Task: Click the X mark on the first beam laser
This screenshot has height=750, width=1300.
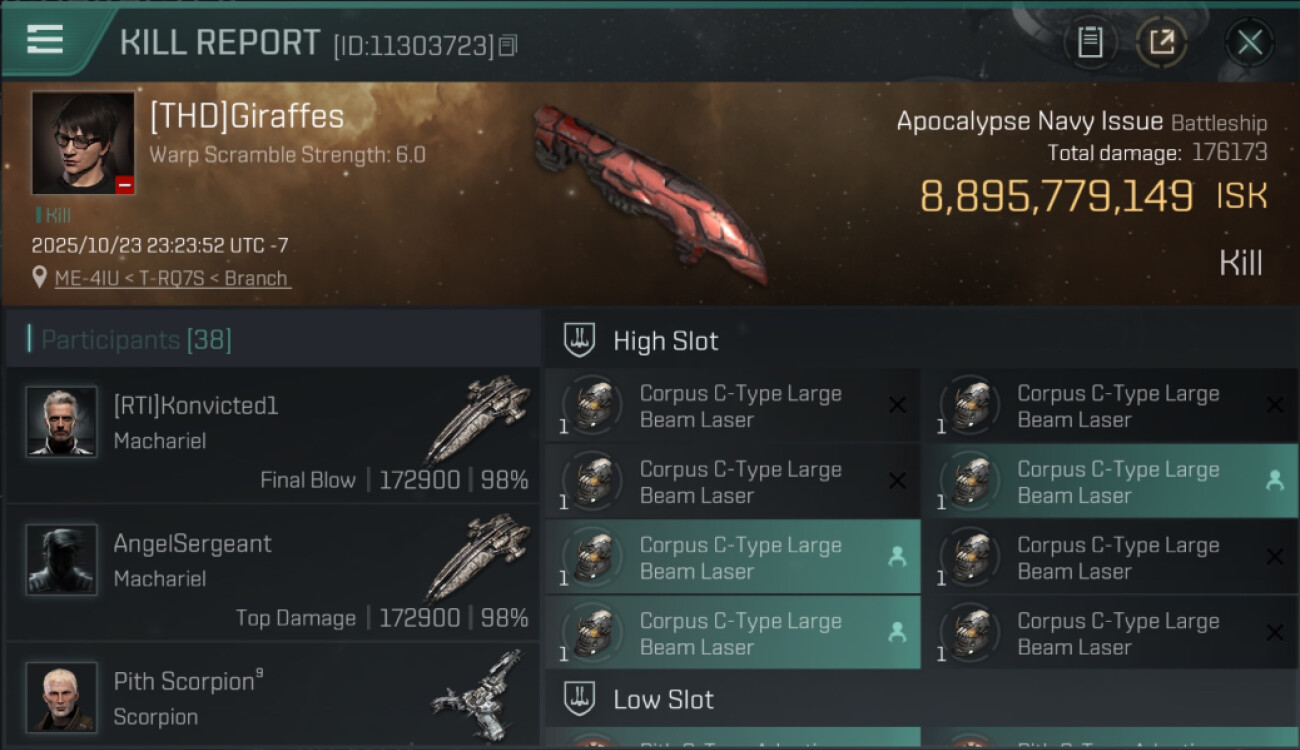Action: coord(897,405)
